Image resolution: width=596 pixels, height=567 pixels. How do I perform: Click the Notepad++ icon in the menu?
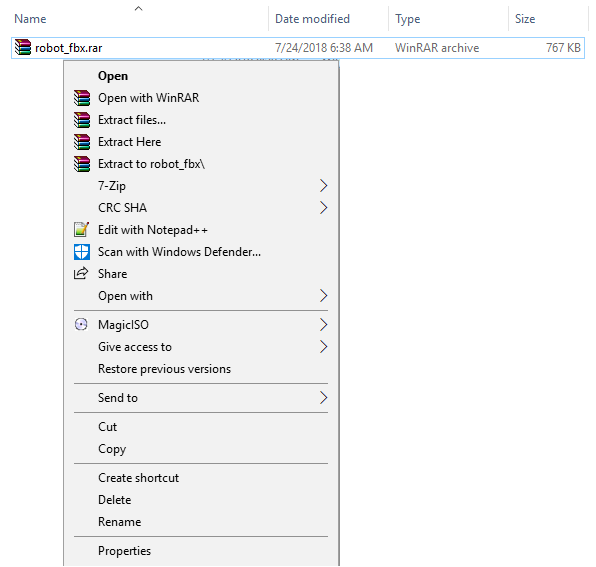point(82,230)
